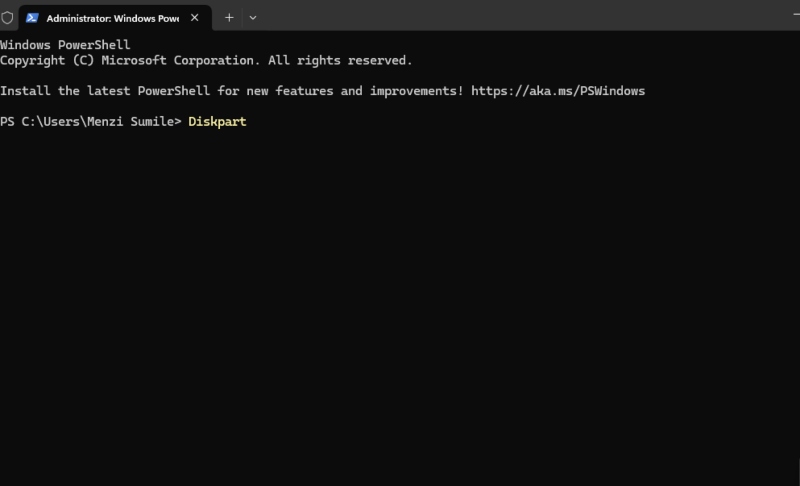Close the Administrator: Windows PowerShell tab
The image size is (800, 486).
pos(194,18)
